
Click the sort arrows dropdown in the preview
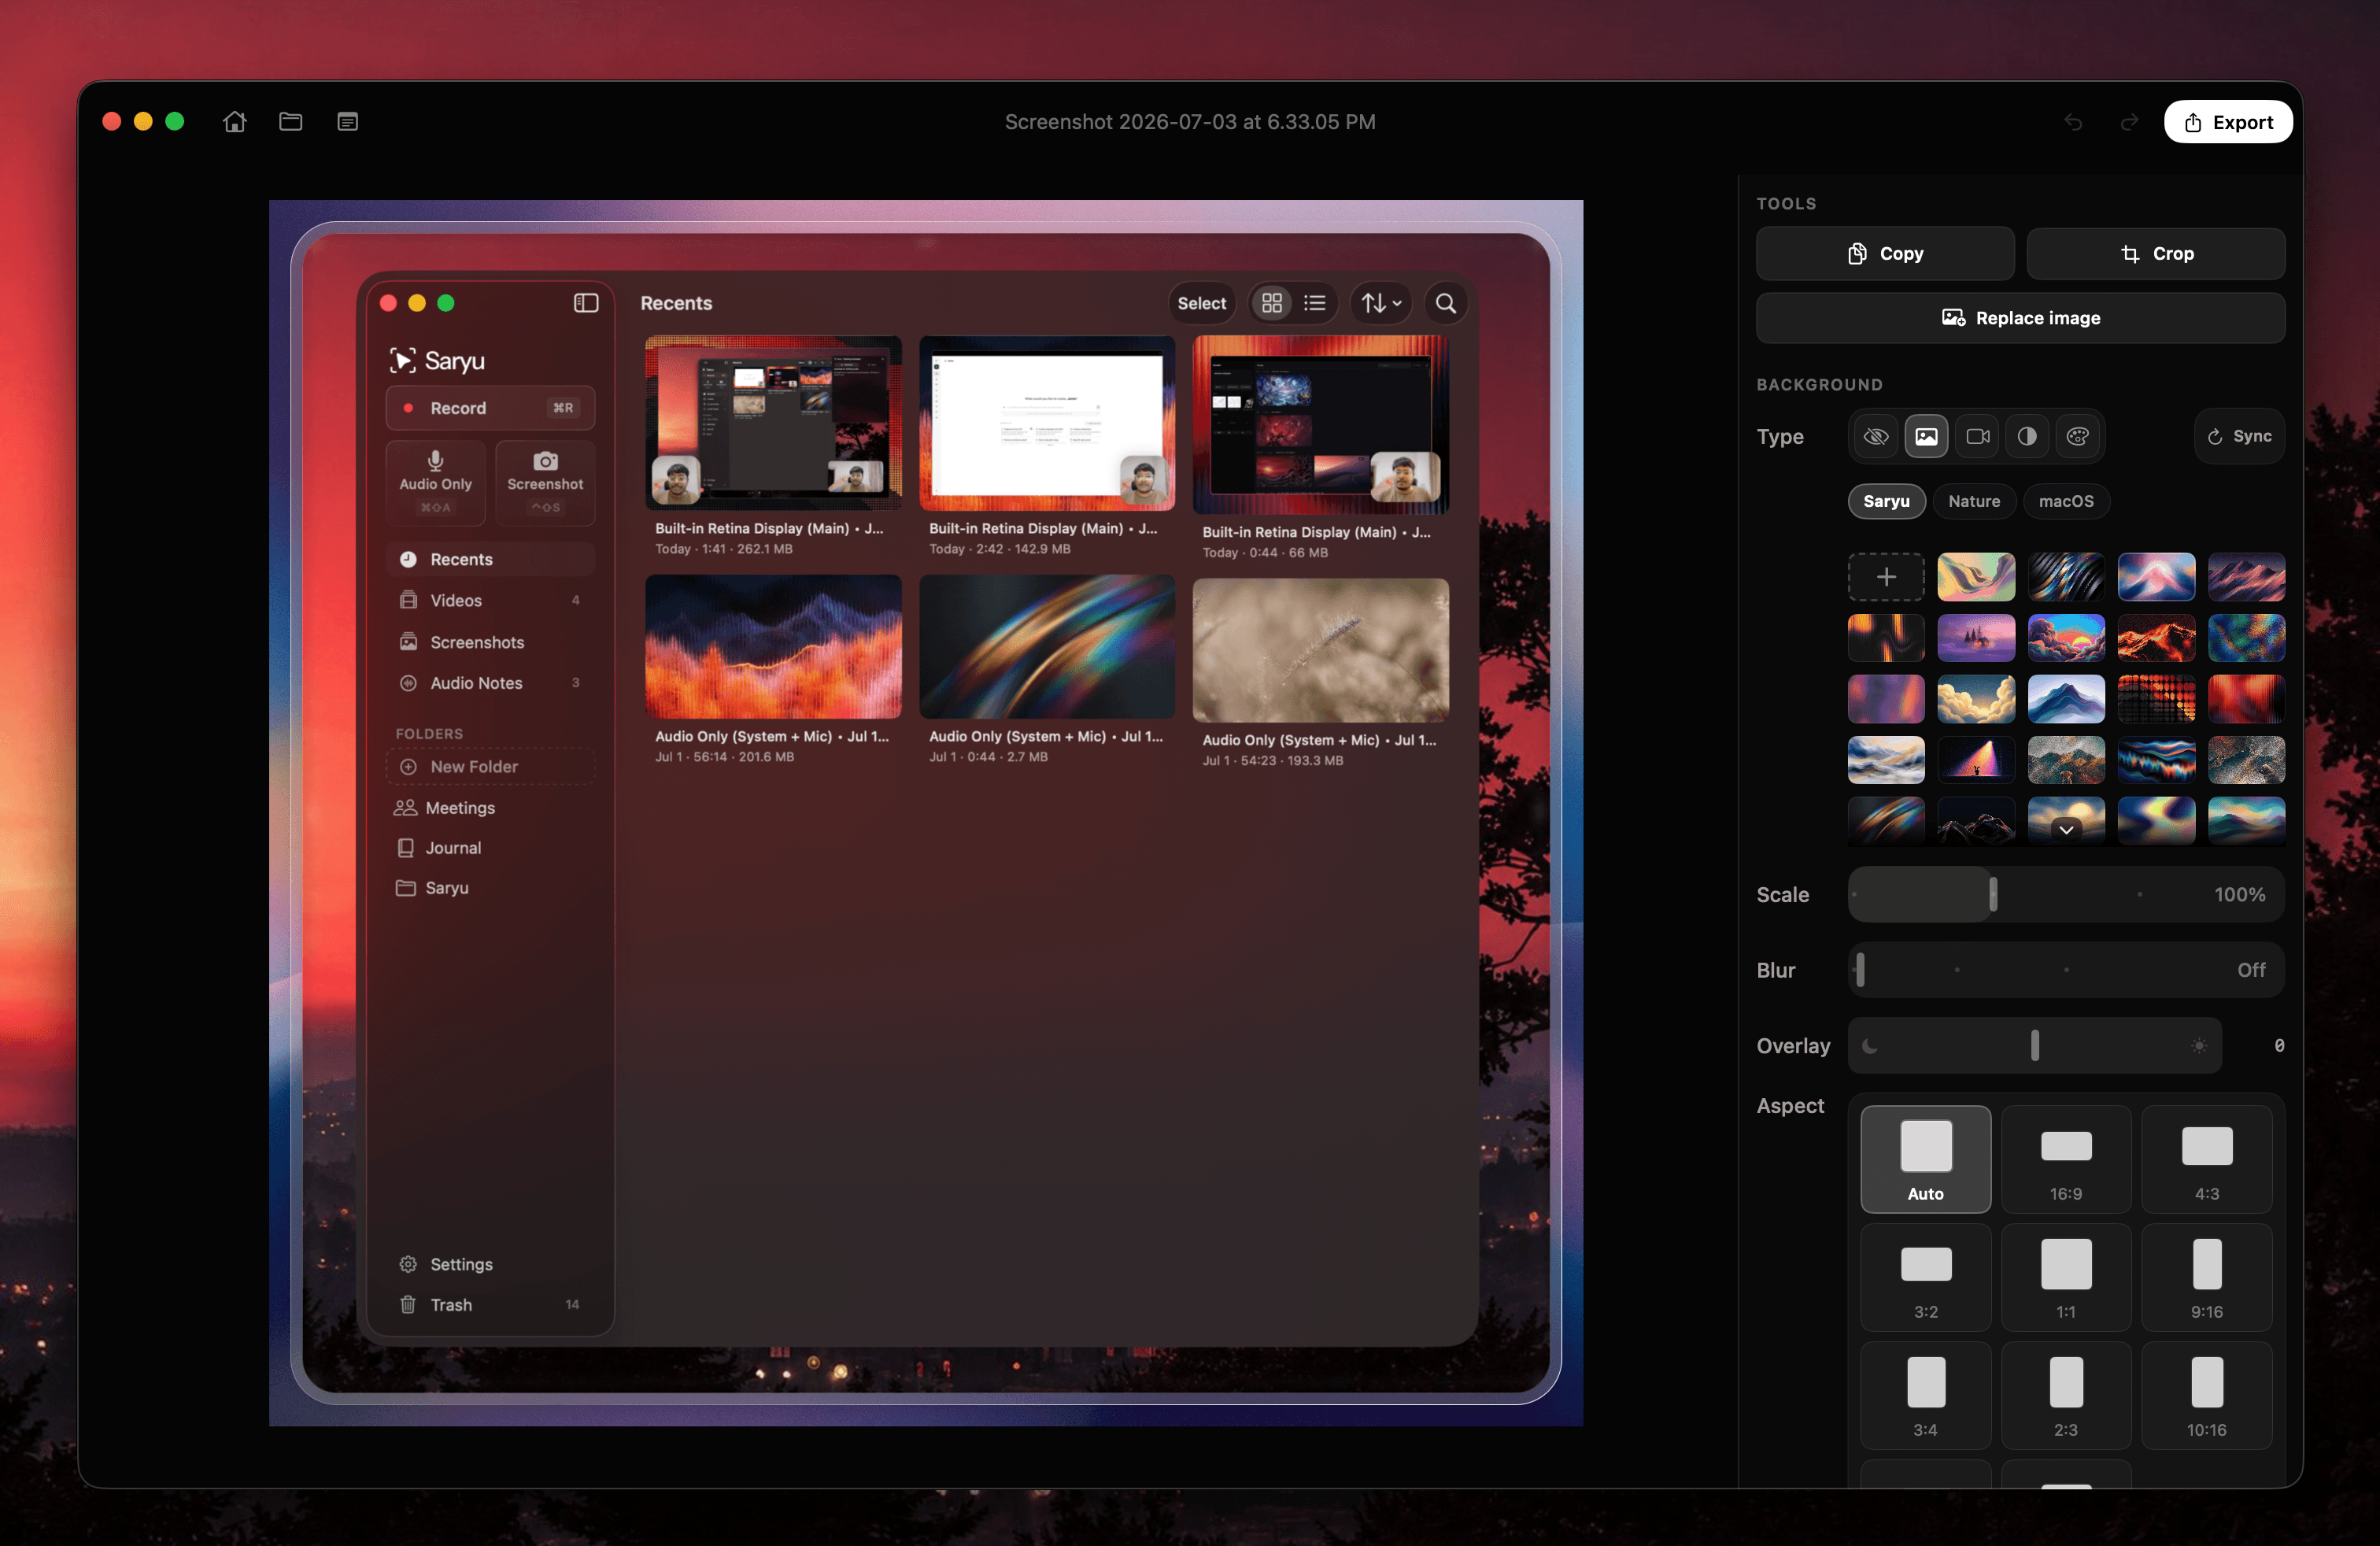(x=1382, y=303)
